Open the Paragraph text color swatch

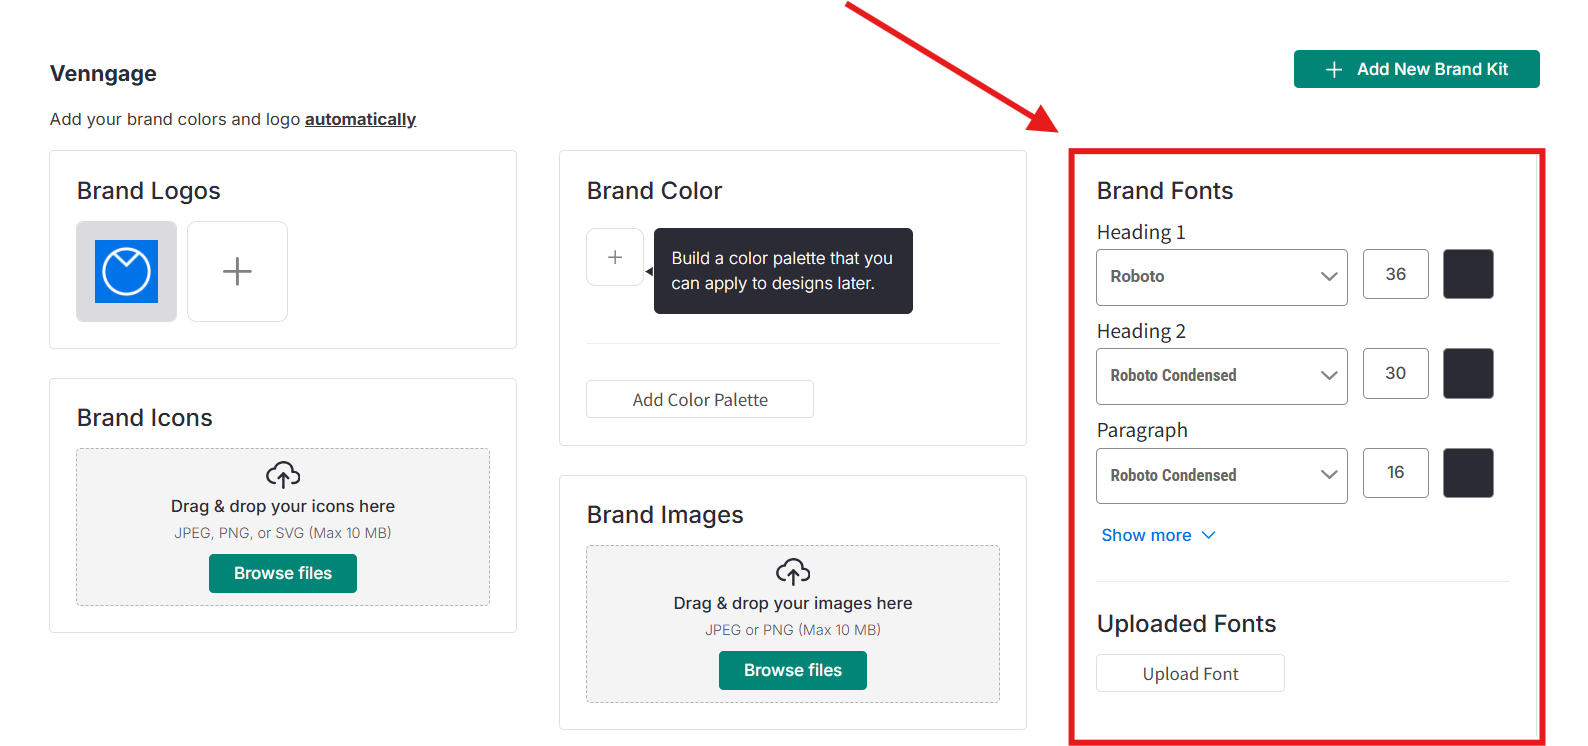1468,473
